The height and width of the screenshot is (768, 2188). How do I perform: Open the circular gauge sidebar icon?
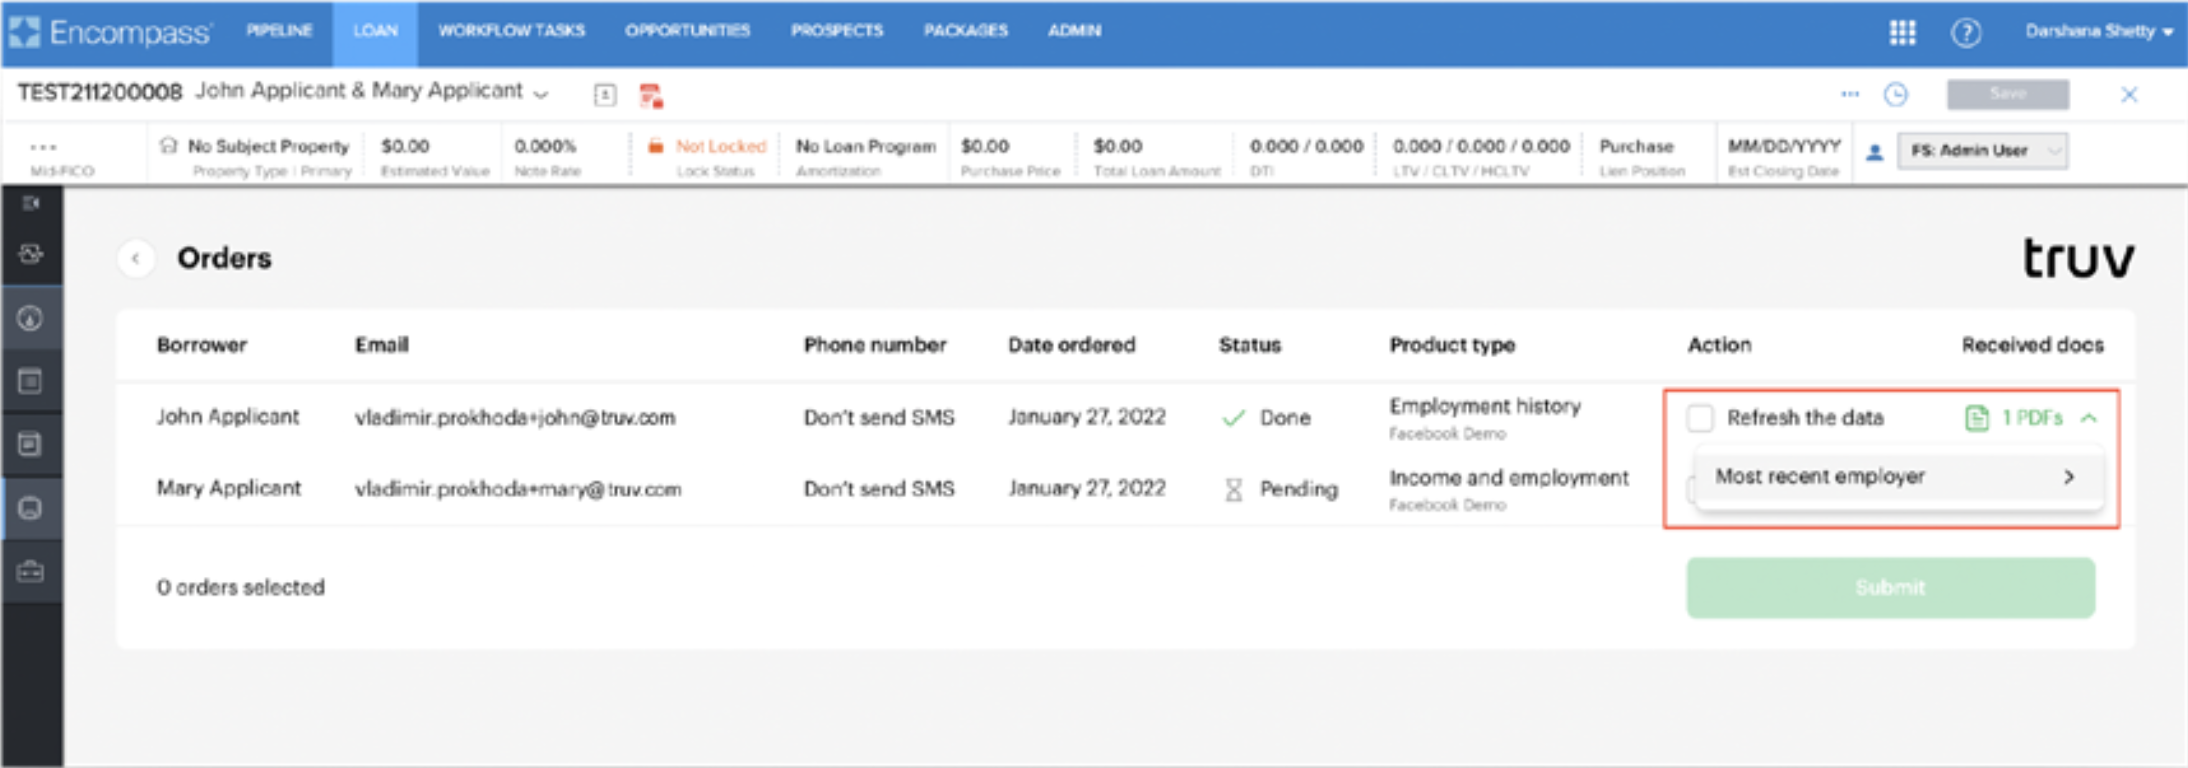pos(31,319)
